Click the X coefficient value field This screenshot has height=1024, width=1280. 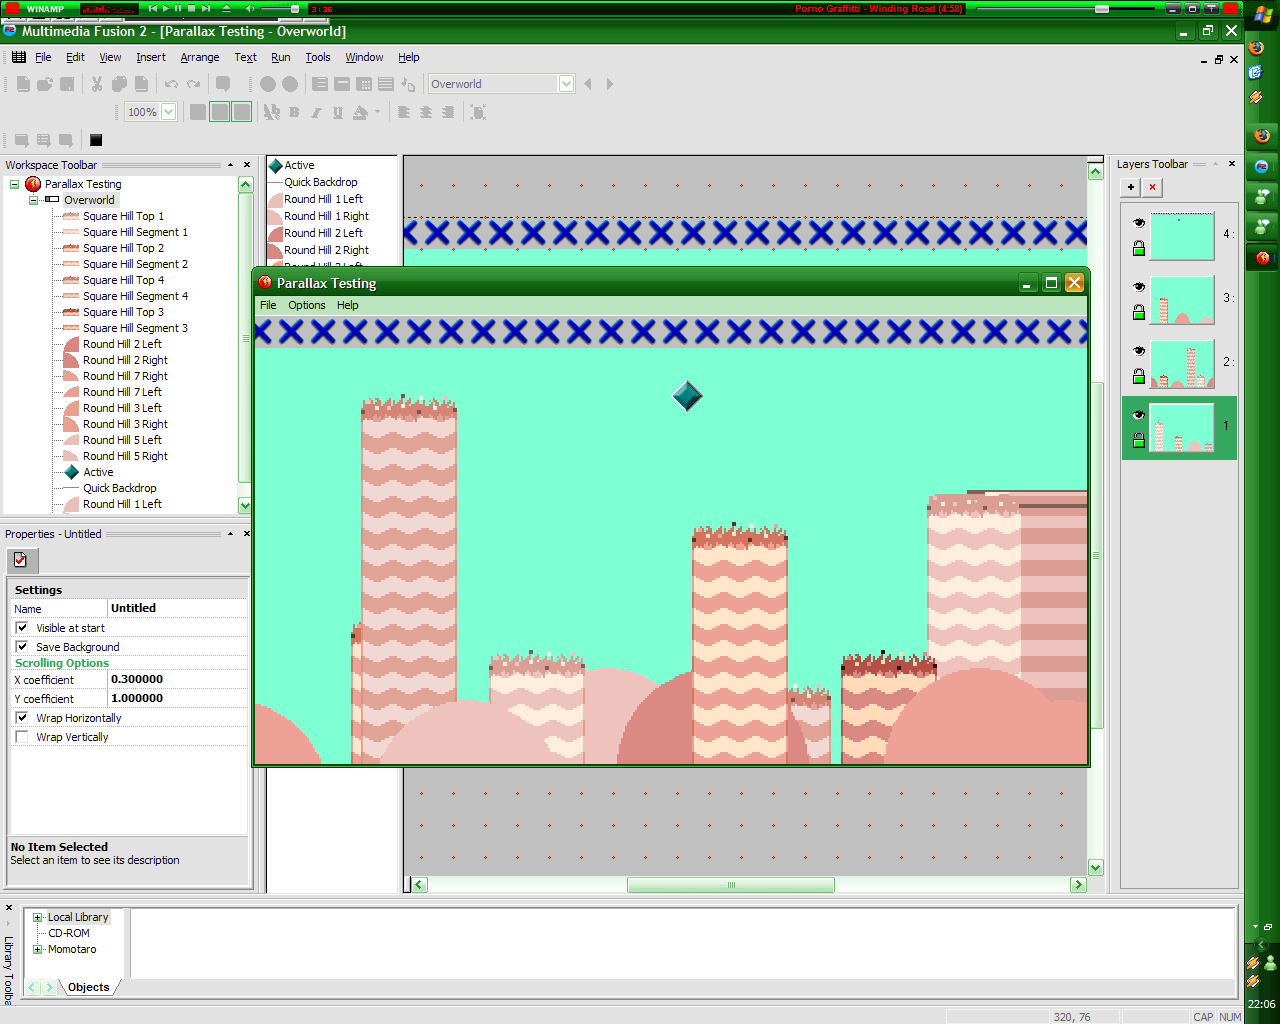[176, 679]
